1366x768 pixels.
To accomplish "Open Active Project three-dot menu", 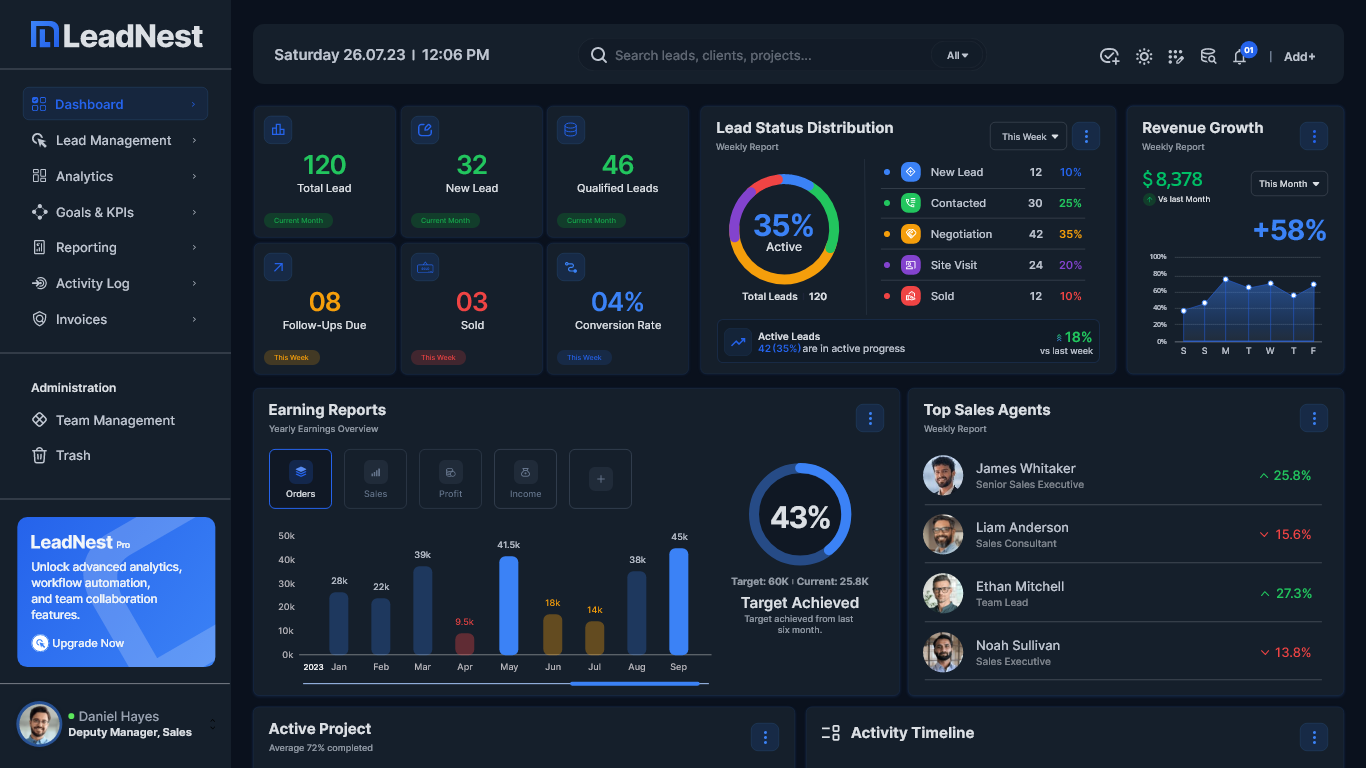I will pyautogui.click(x=765, y=737).
